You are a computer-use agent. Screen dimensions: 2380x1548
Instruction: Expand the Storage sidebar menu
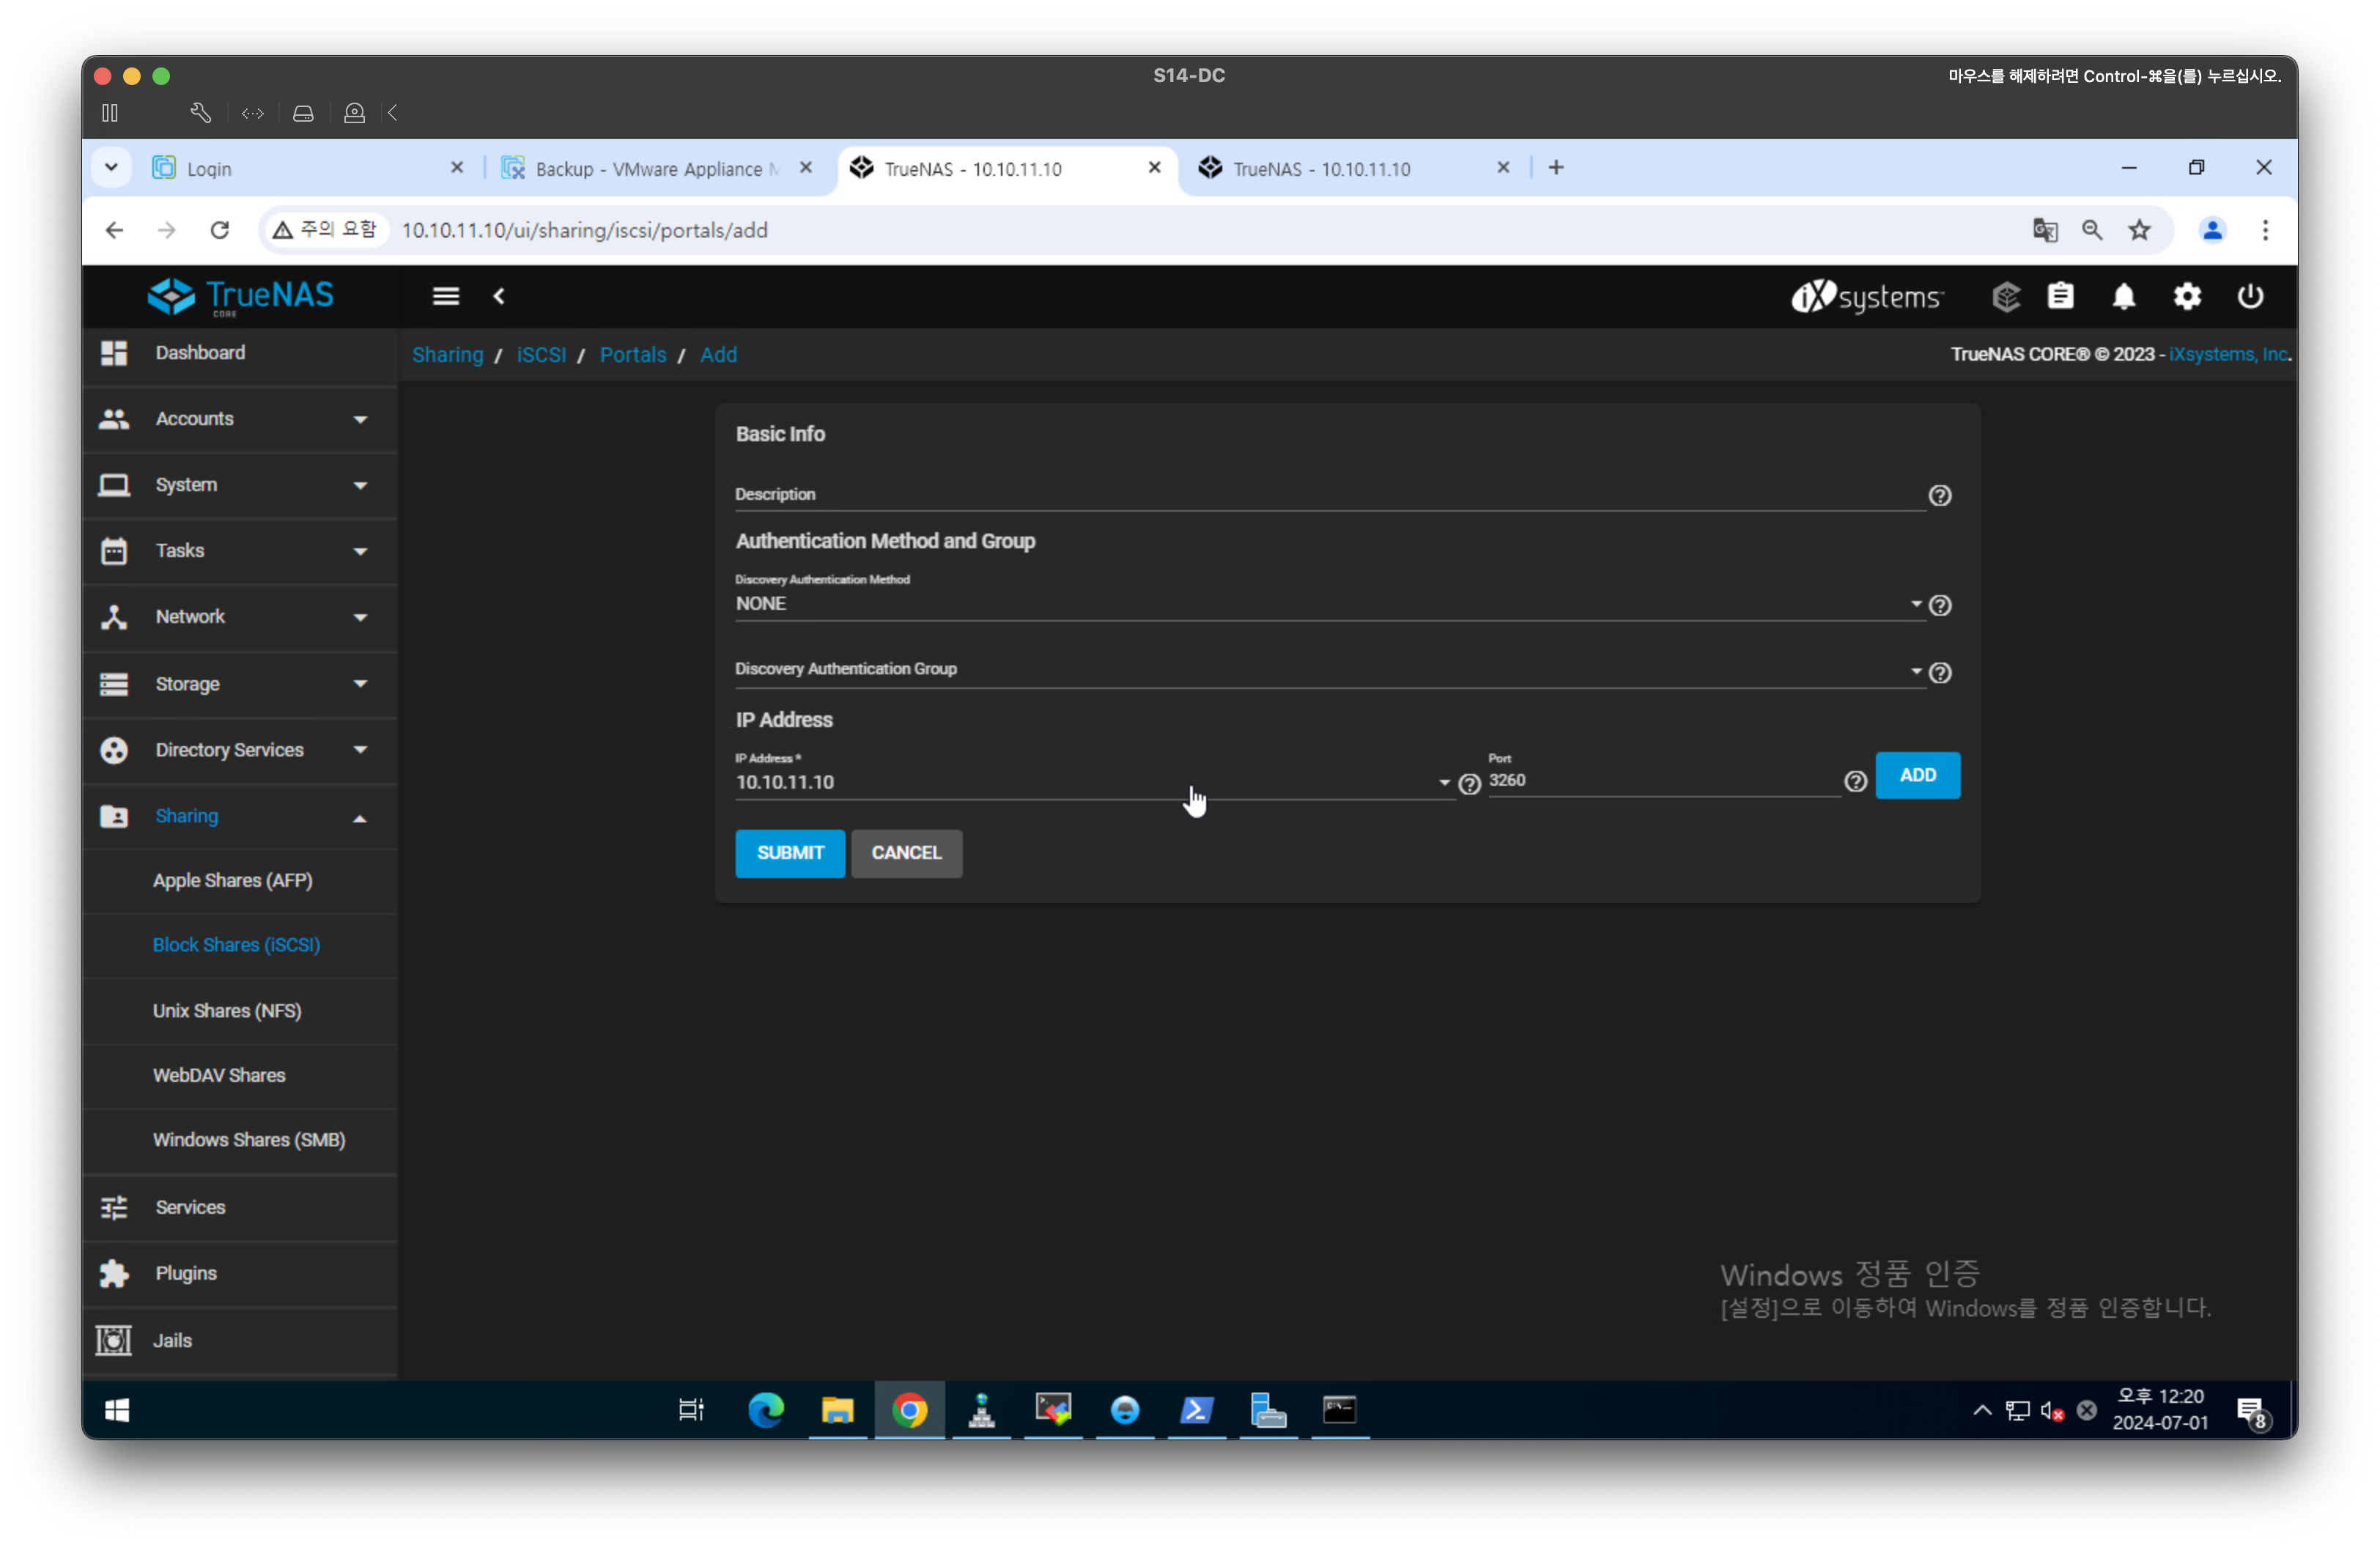[239, 684]
